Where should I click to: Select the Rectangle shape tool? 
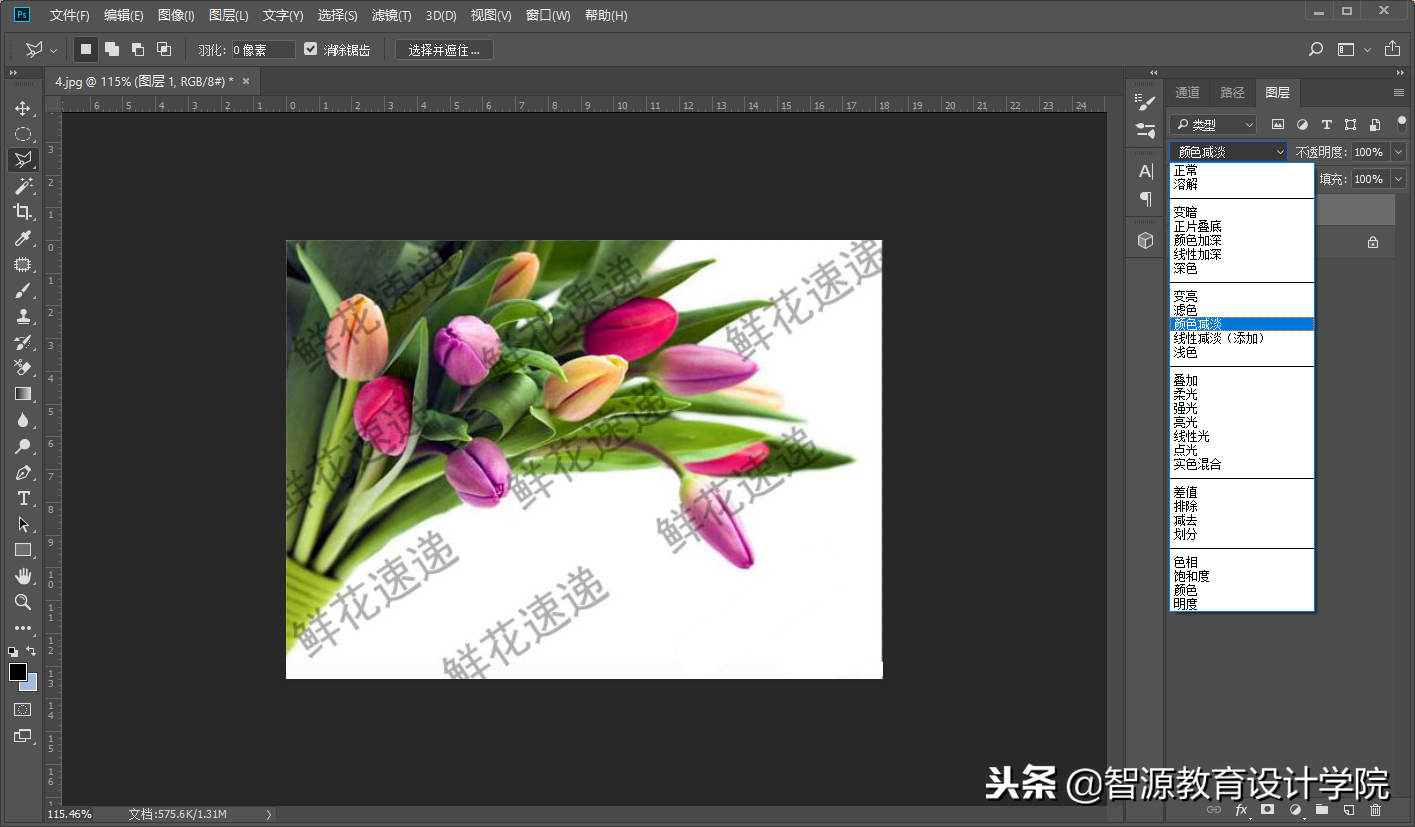pos(22,550)
